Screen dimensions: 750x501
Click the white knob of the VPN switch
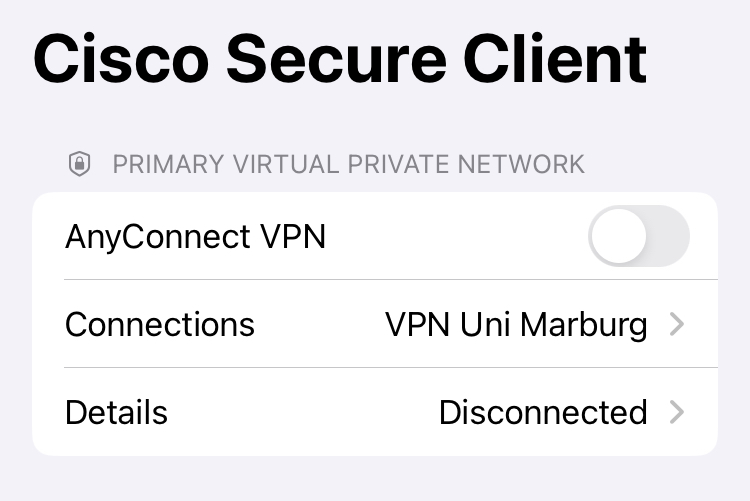pos(619,236)
